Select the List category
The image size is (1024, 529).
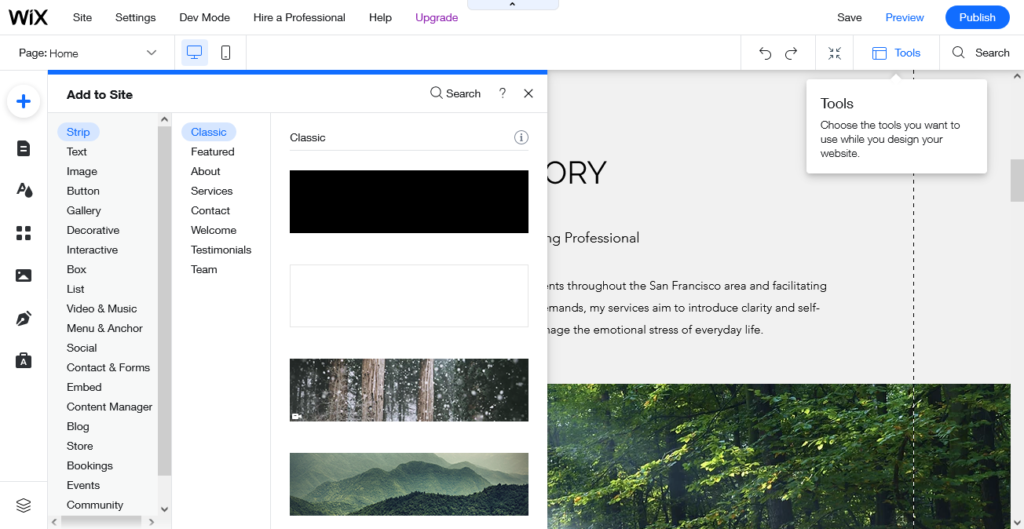[75, 289]
